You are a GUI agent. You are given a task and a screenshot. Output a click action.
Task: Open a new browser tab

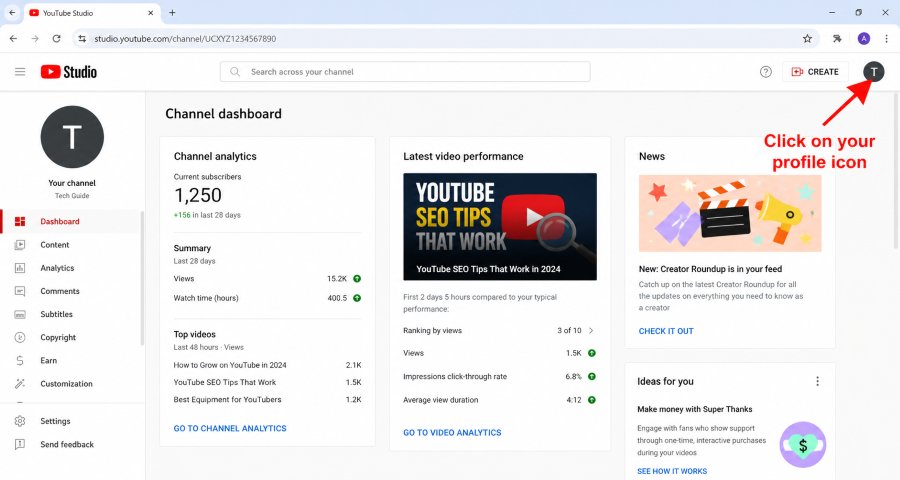tap(172, 13)
